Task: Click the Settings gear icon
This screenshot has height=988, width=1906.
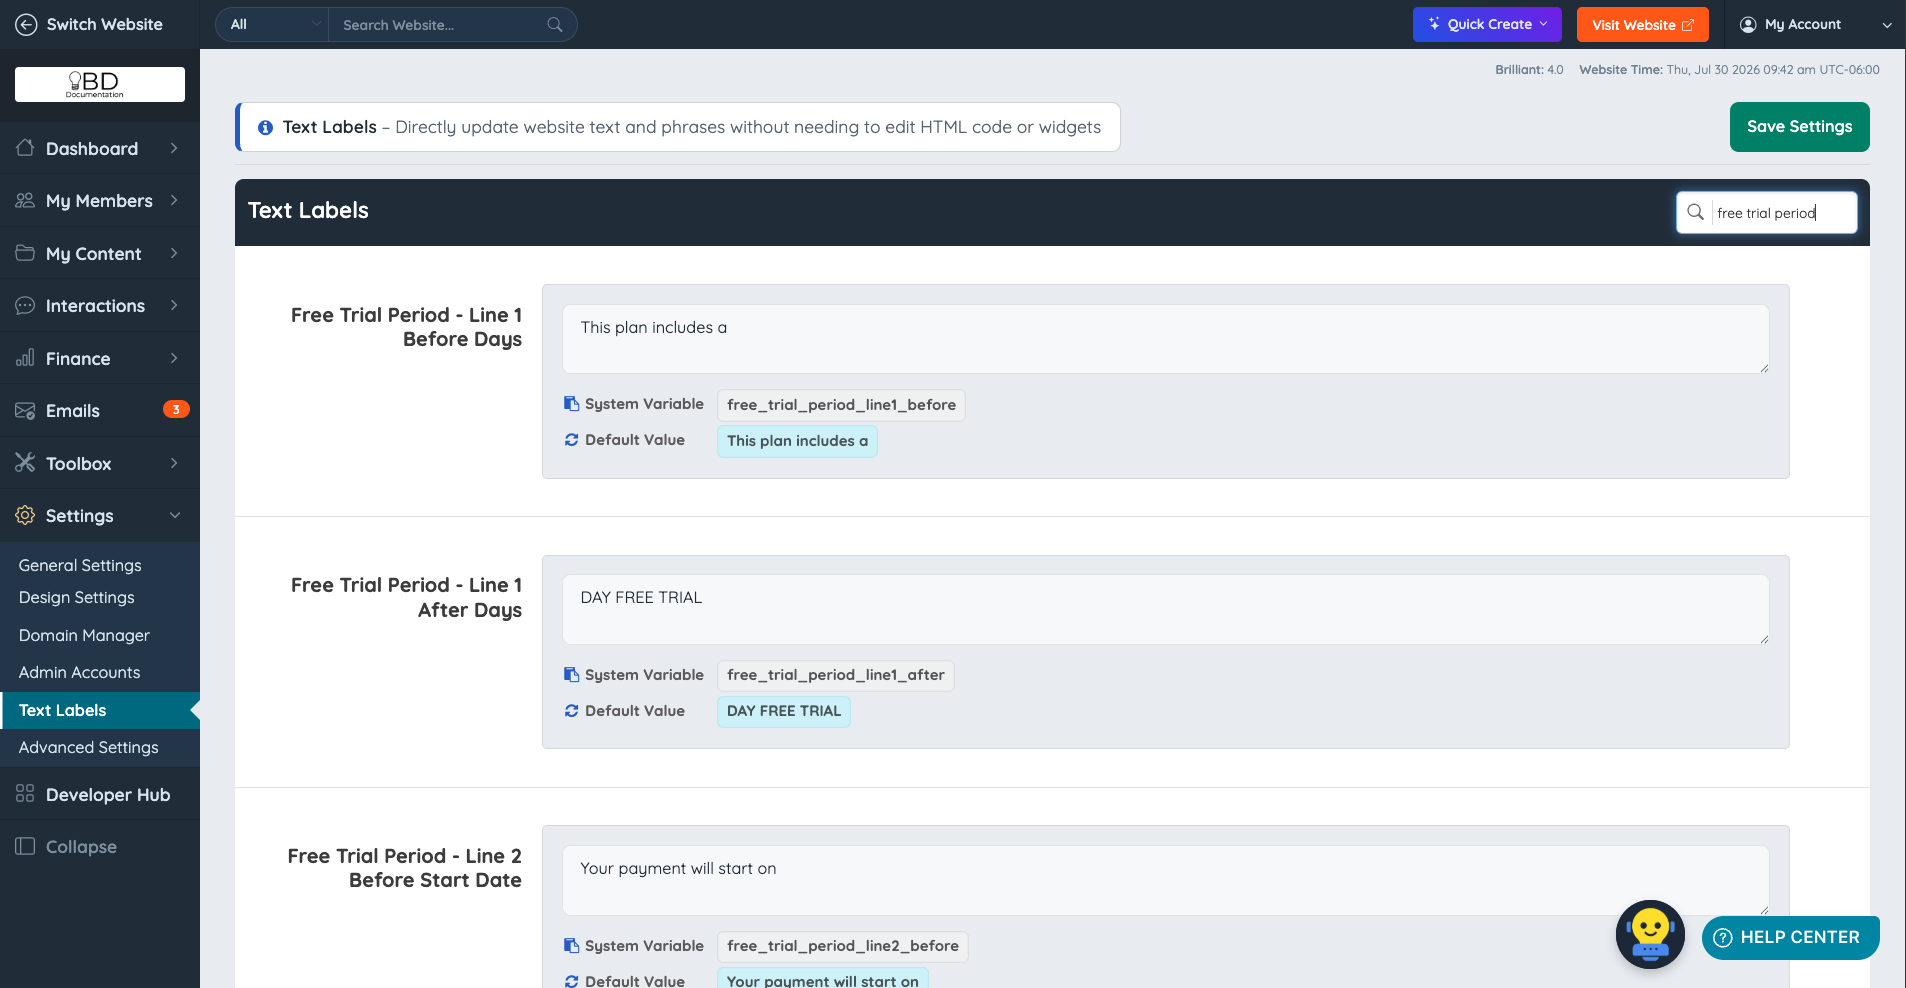Action: [25, 515]
